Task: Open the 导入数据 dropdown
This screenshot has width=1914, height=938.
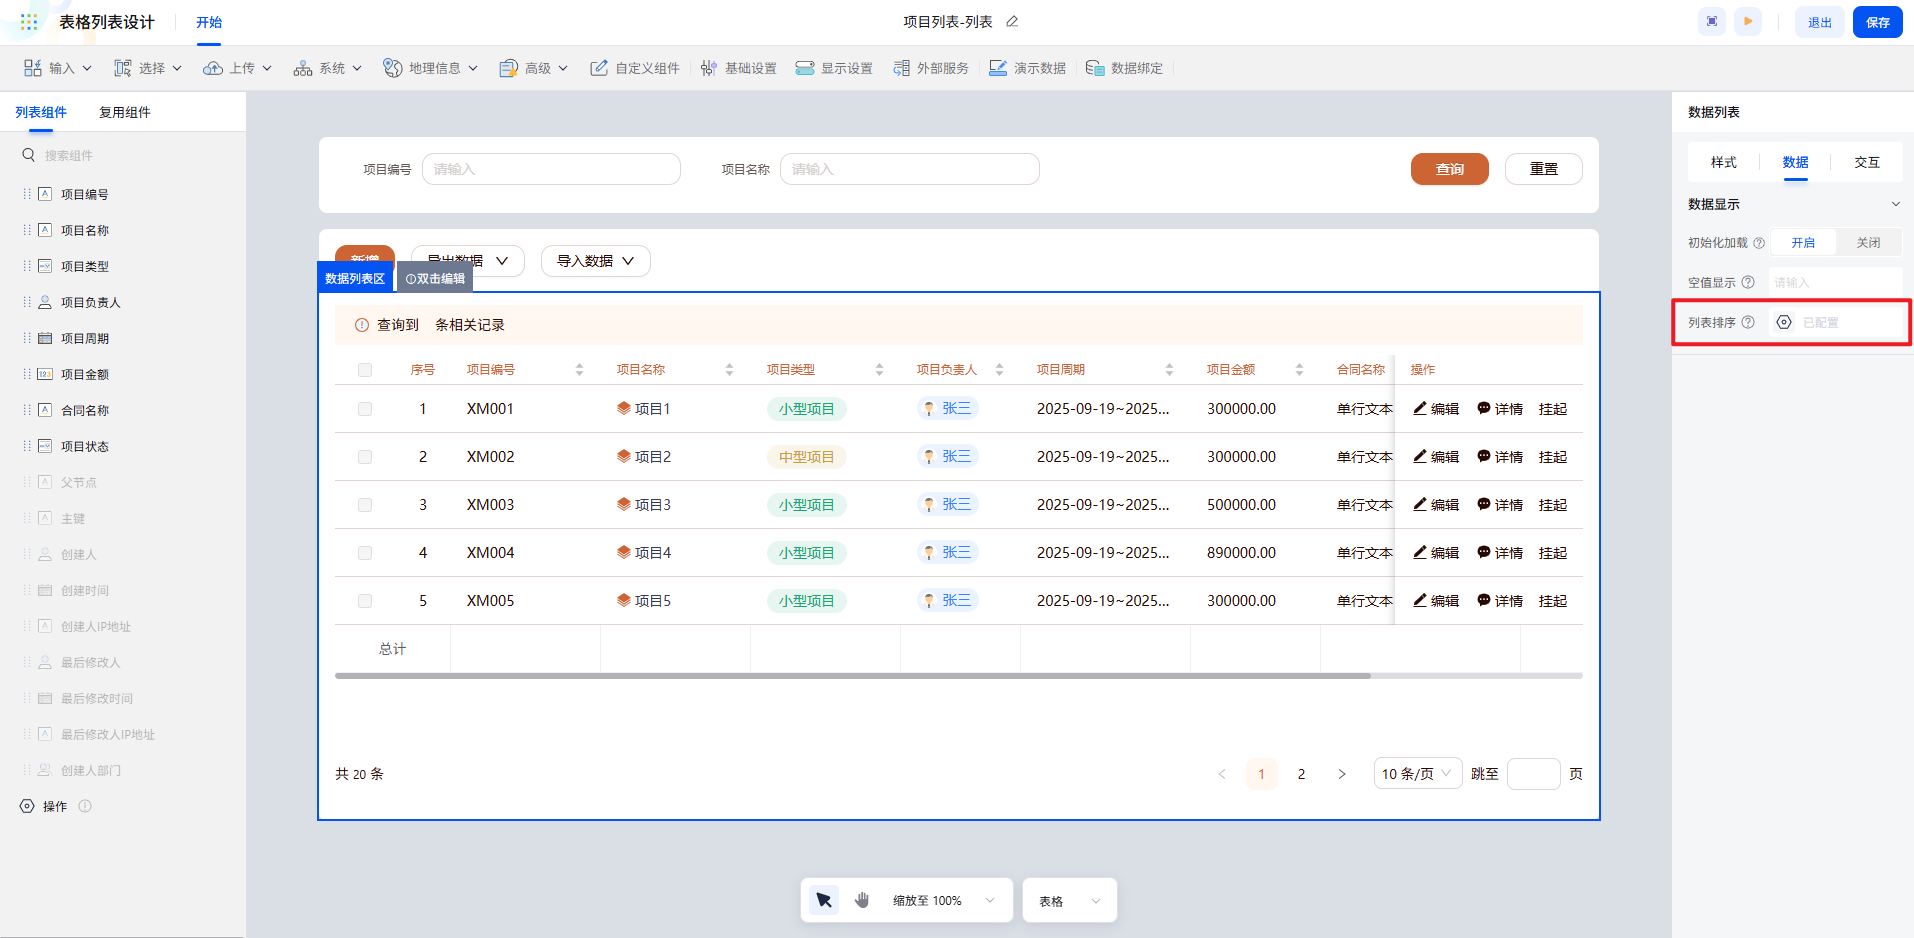Action: (x=595, y=261)
